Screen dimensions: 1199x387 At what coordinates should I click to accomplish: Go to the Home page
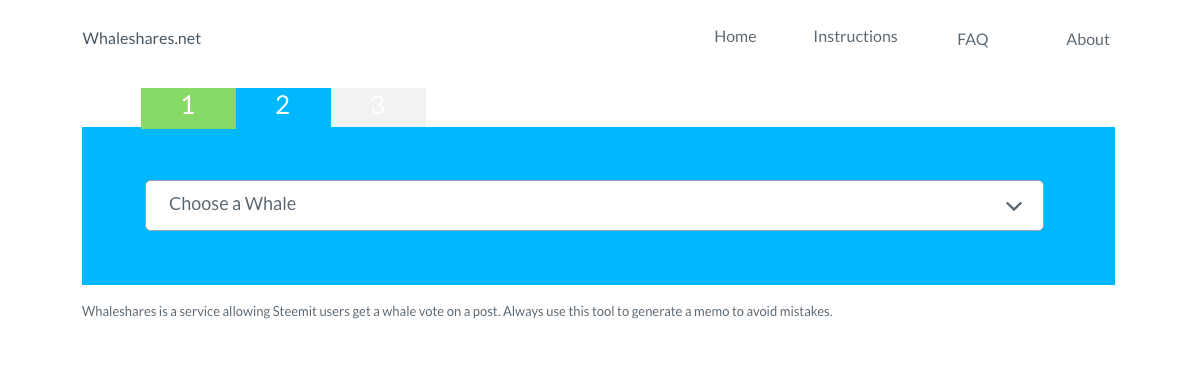coord(735,37)
